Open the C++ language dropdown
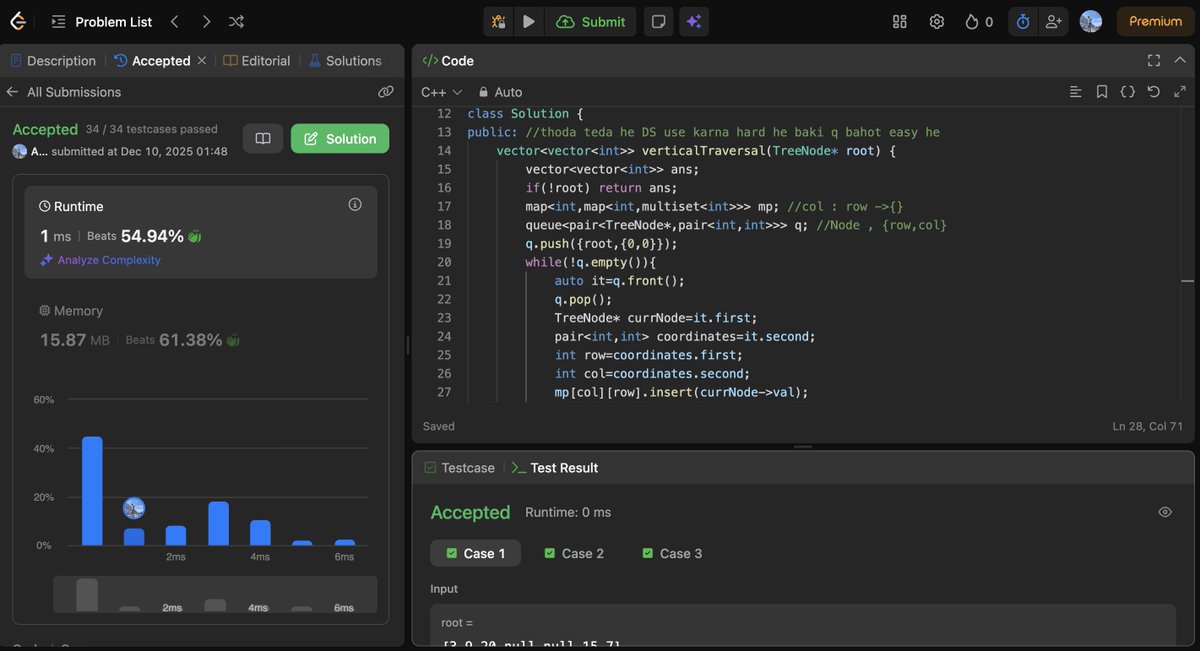This screenshot has width=1200, height=651. [x=441, y=92]
